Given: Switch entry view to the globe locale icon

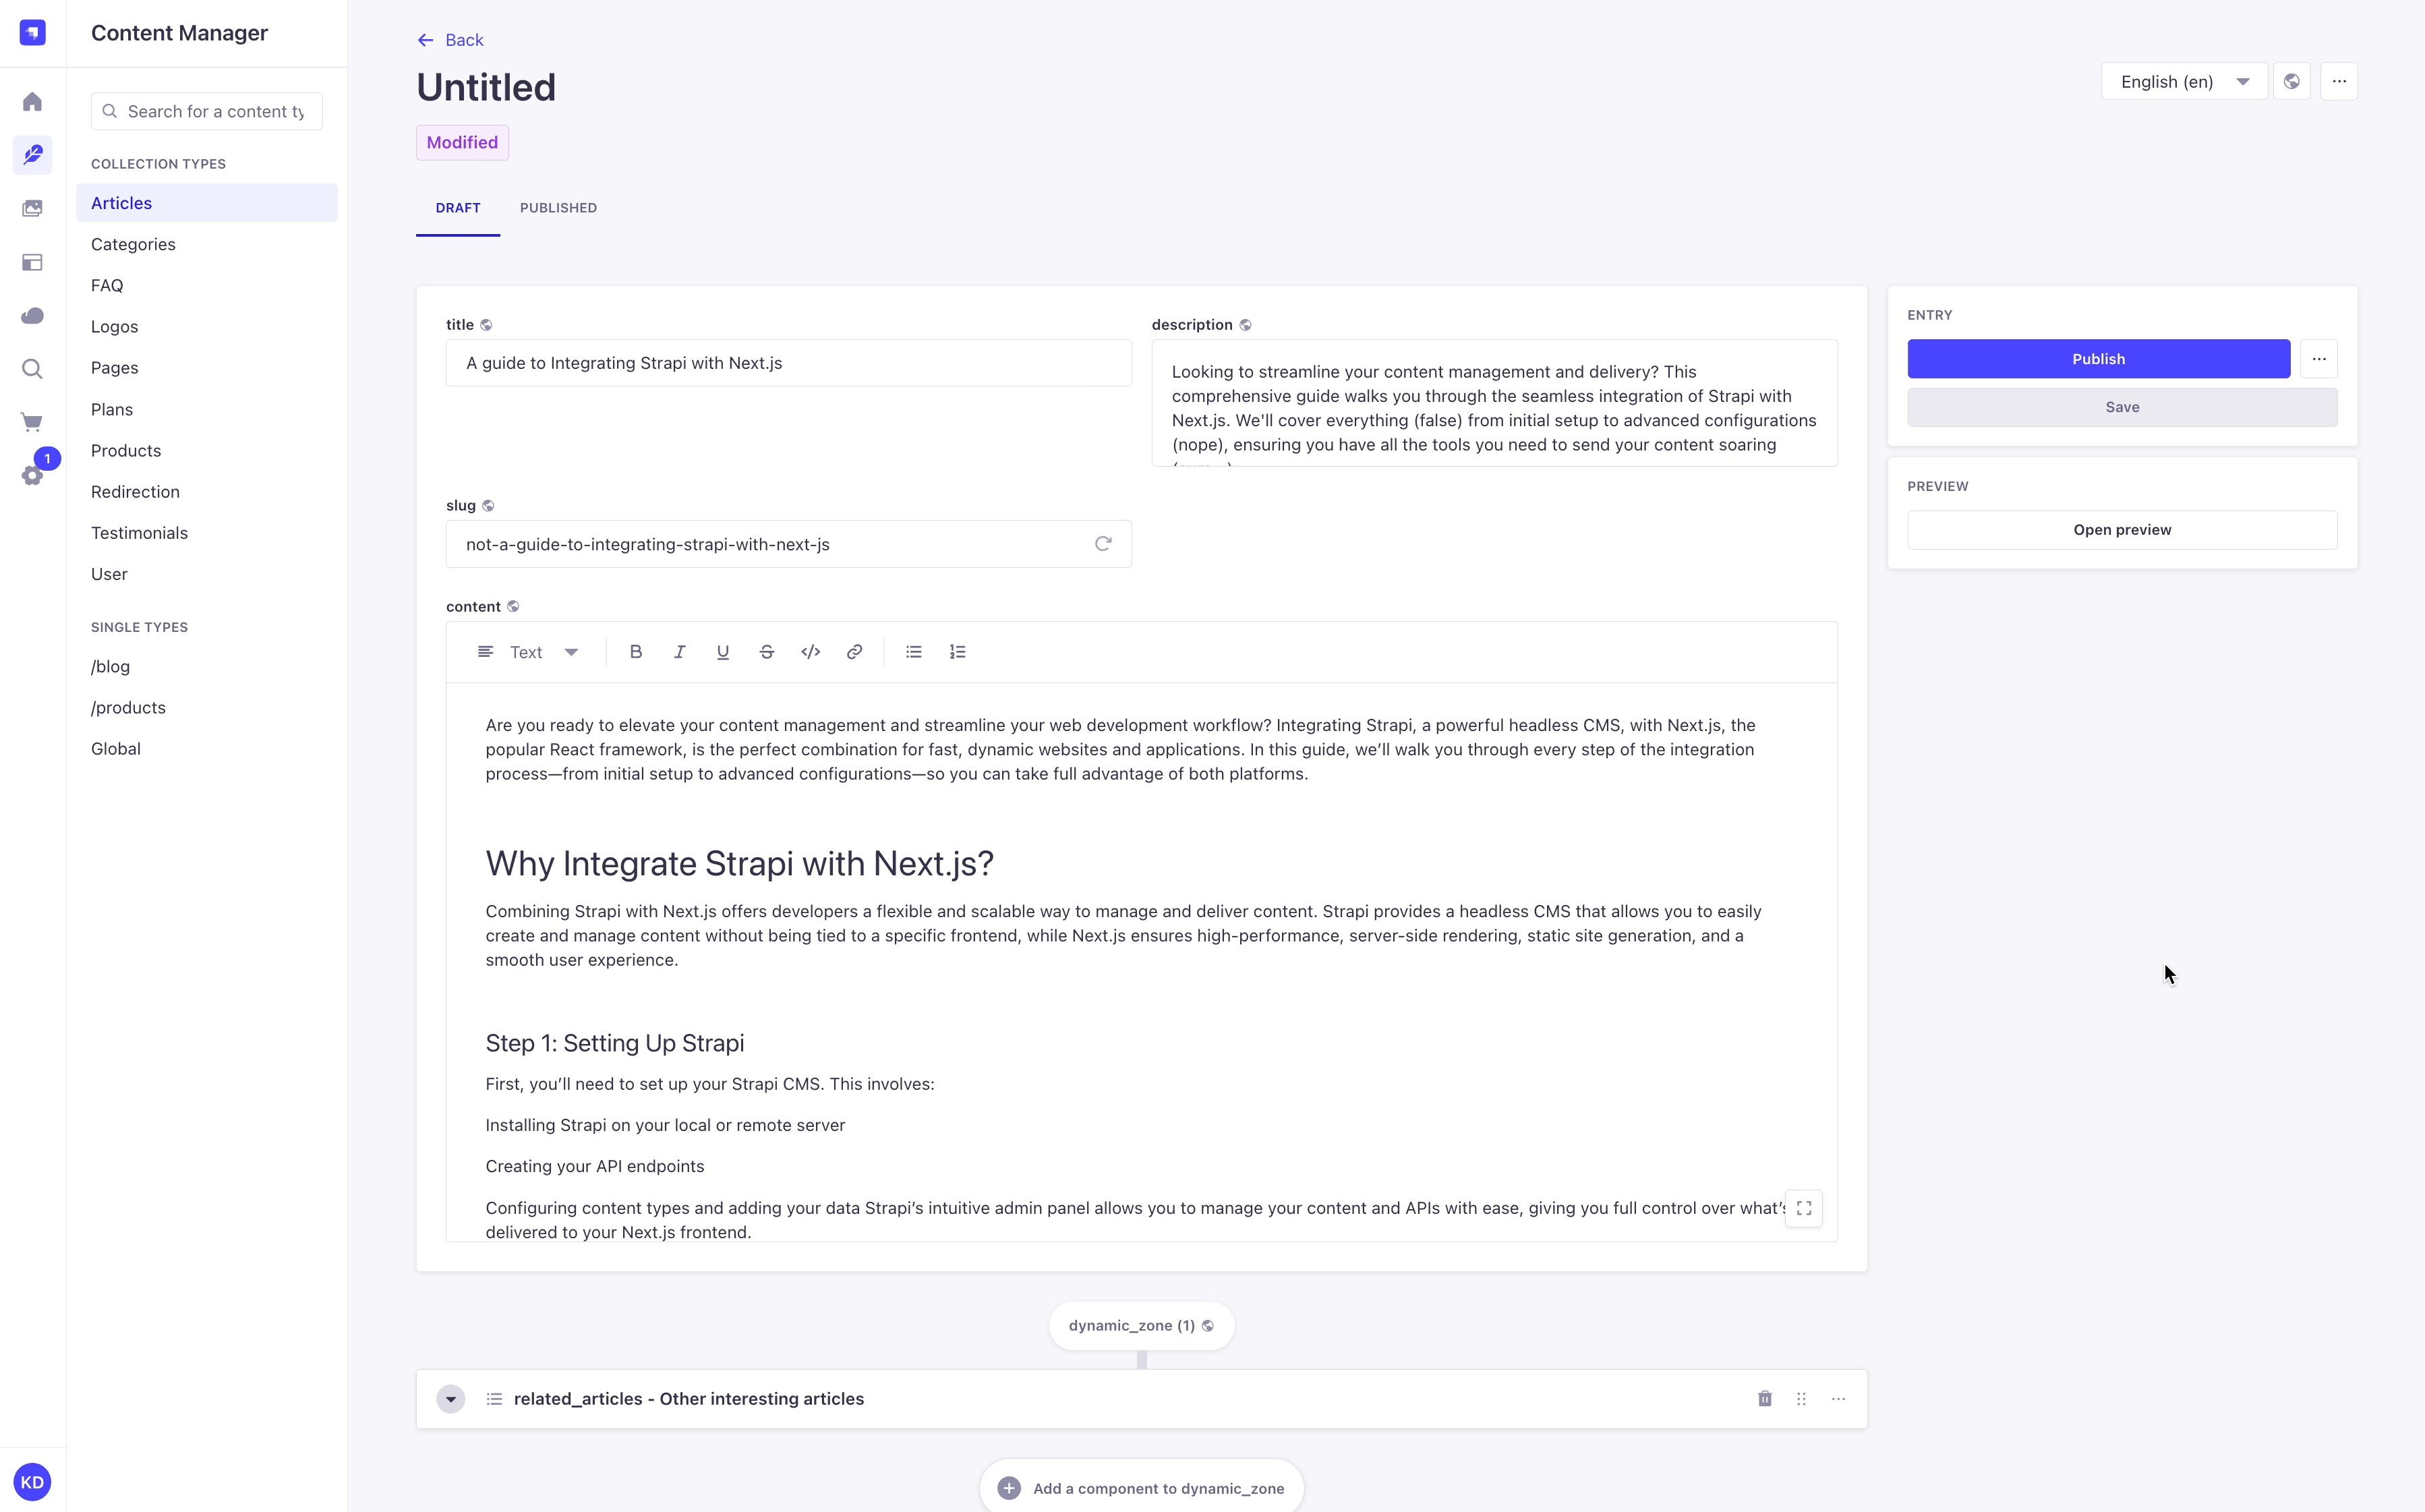Looking at the screenshot, I should pyautogui.click(x=2292, y=81).
